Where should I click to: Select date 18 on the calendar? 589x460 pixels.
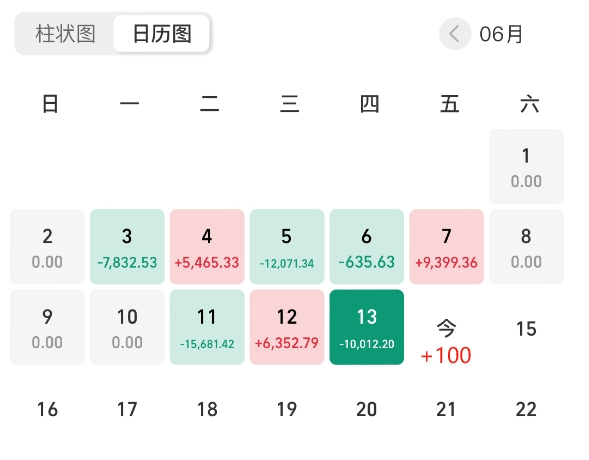[x=207, y=409]
